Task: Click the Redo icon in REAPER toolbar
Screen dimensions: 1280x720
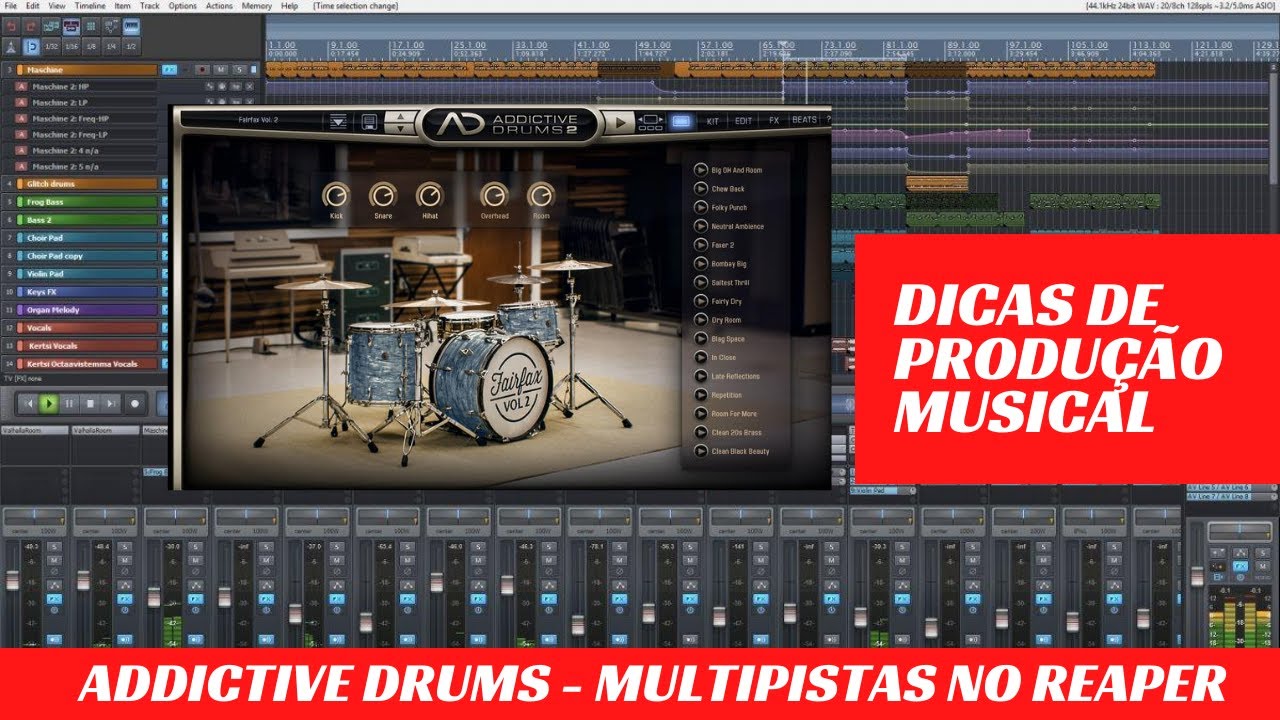Action: coord(31,26)
